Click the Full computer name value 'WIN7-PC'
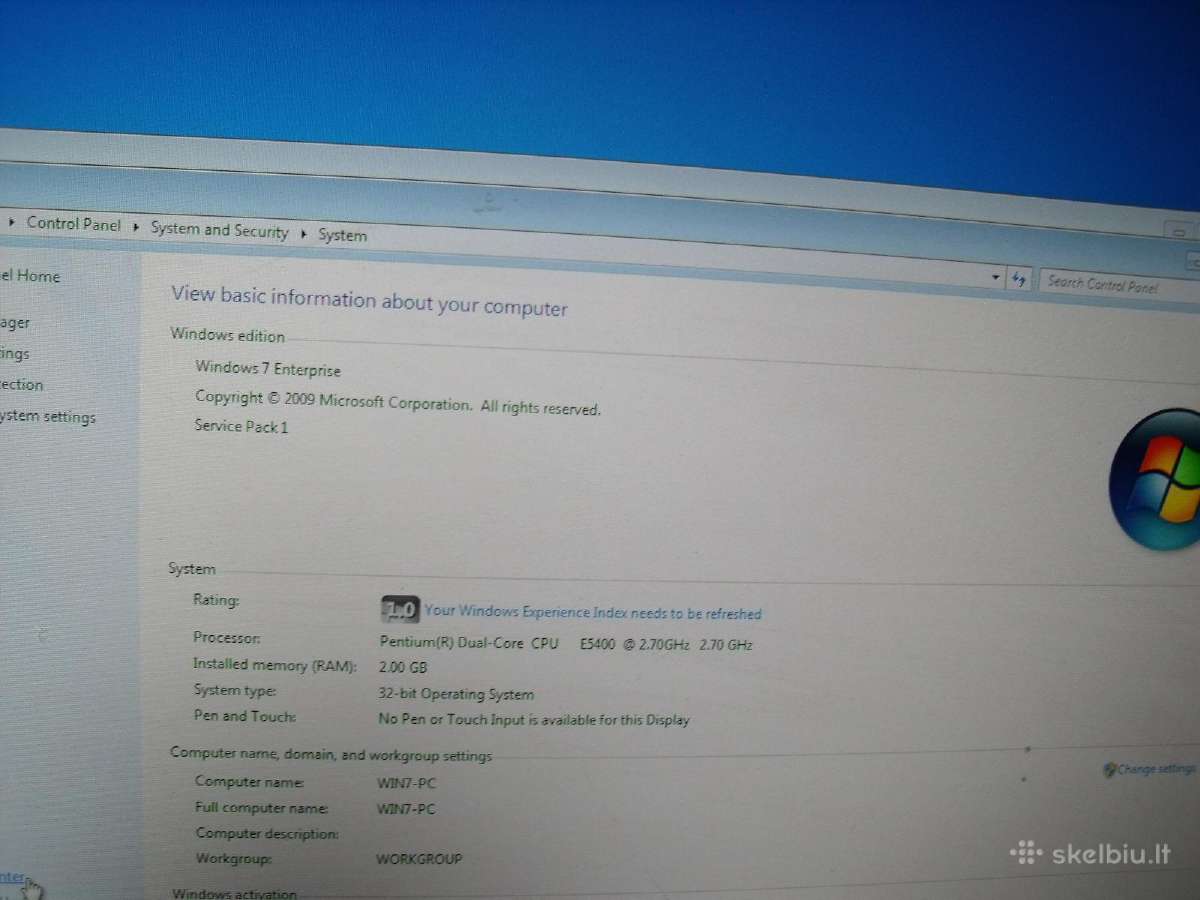Screen dimensions: 1200x900 (406, 808)
